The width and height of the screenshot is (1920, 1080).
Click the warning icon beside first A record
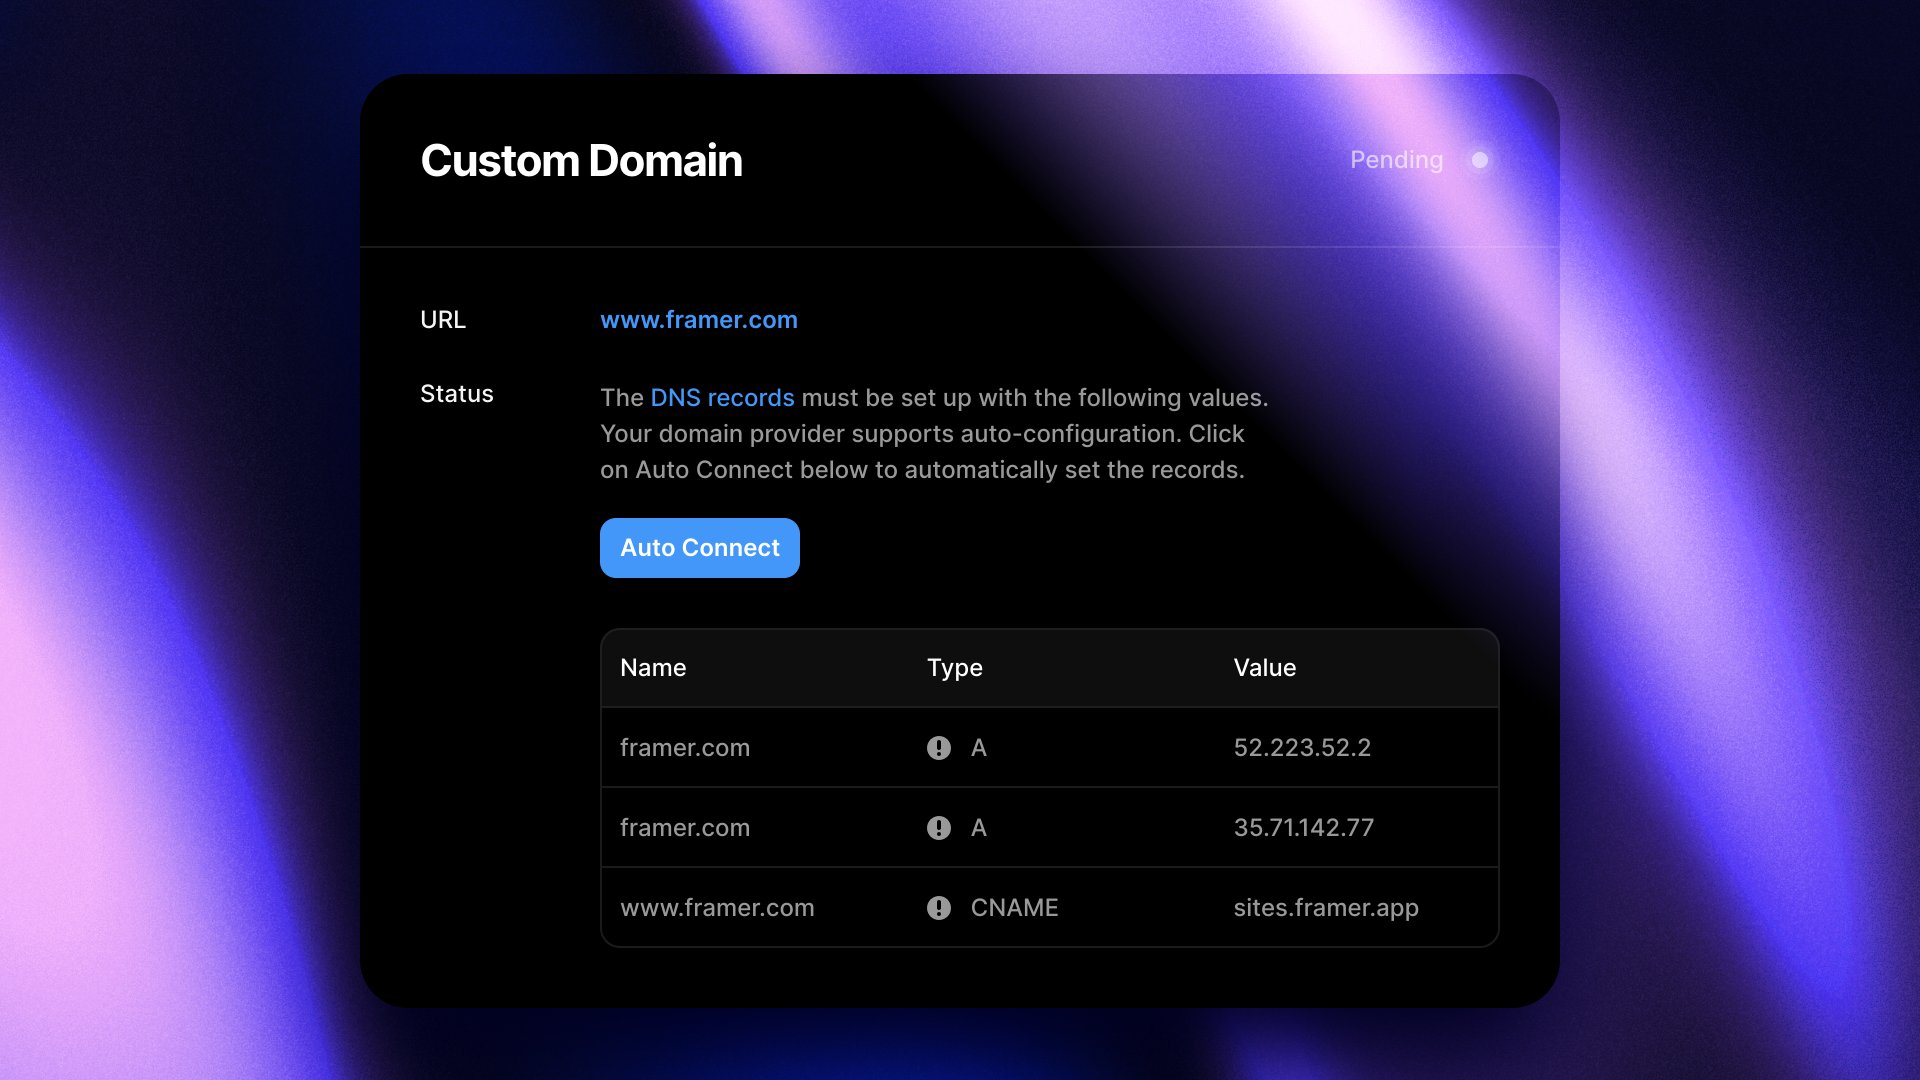tap(938, 747)
